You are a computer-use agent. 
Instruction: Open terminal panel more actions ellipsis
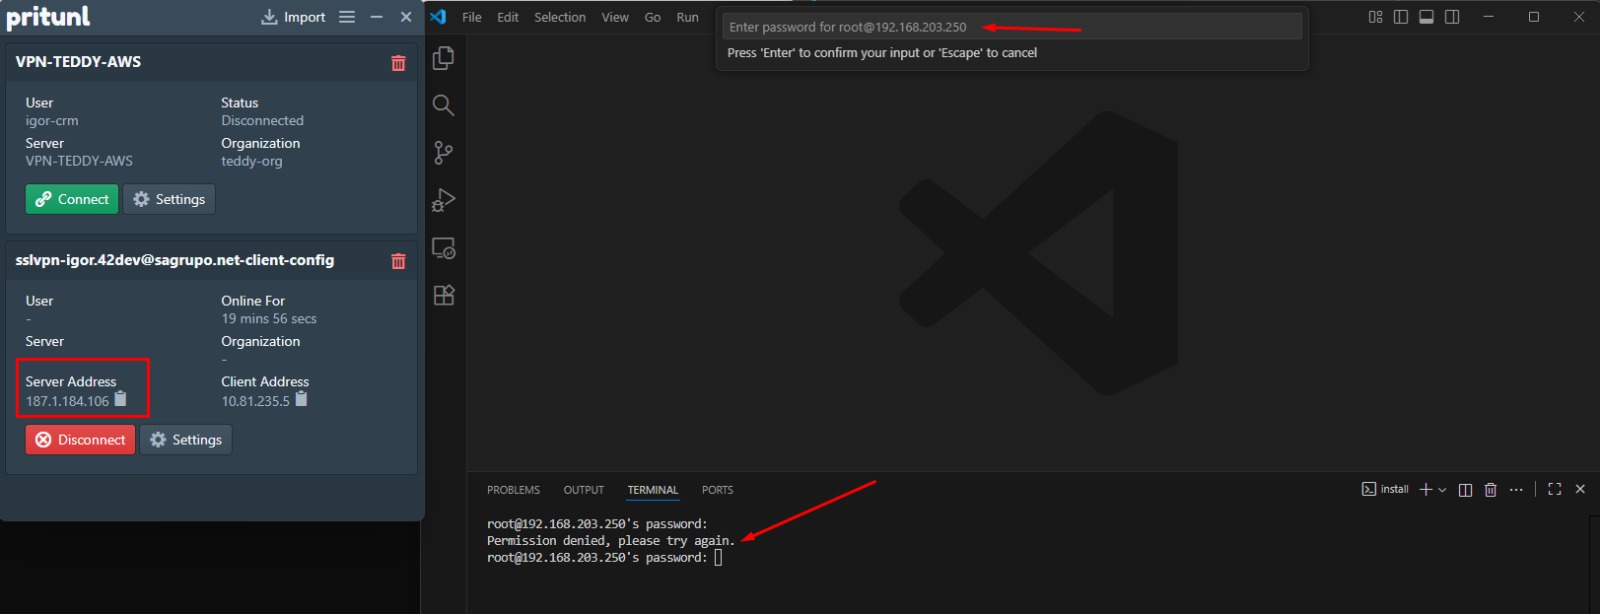click(1516, 489)
